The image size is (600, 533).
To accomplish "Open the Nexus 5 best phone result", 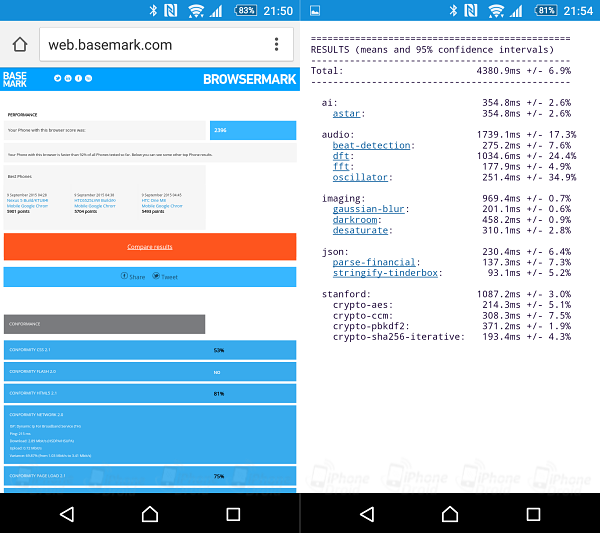I will coord(28,200).
